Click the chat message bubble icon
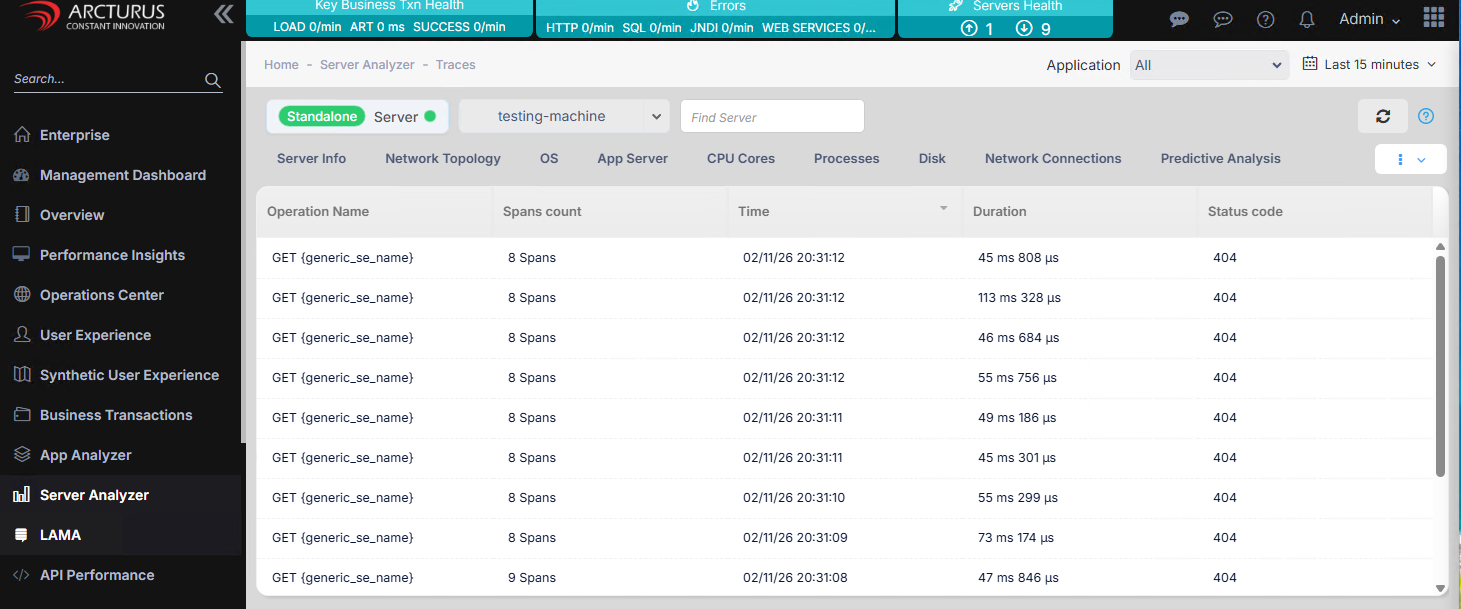Viewport: 1461px width, 609px height. (1179, 19)
